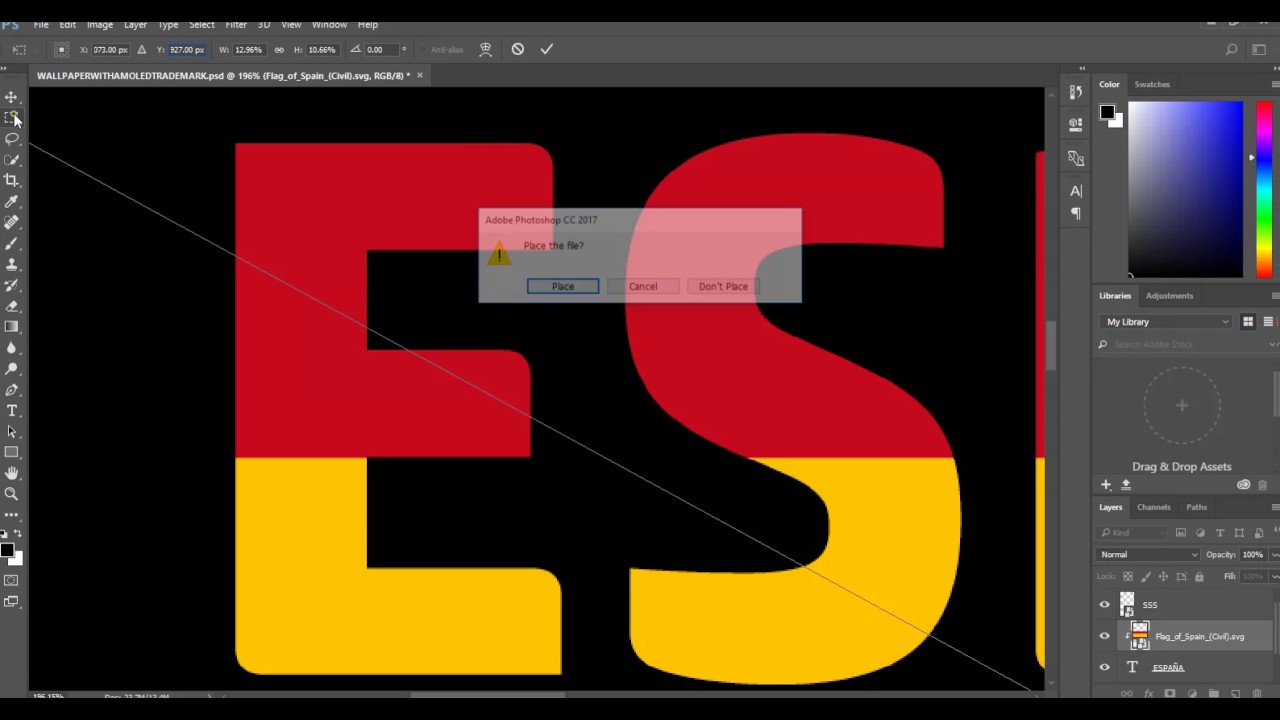1280x720 pixels.
Task: Switch to the Swatches tab
Action: click(1152, 84)
